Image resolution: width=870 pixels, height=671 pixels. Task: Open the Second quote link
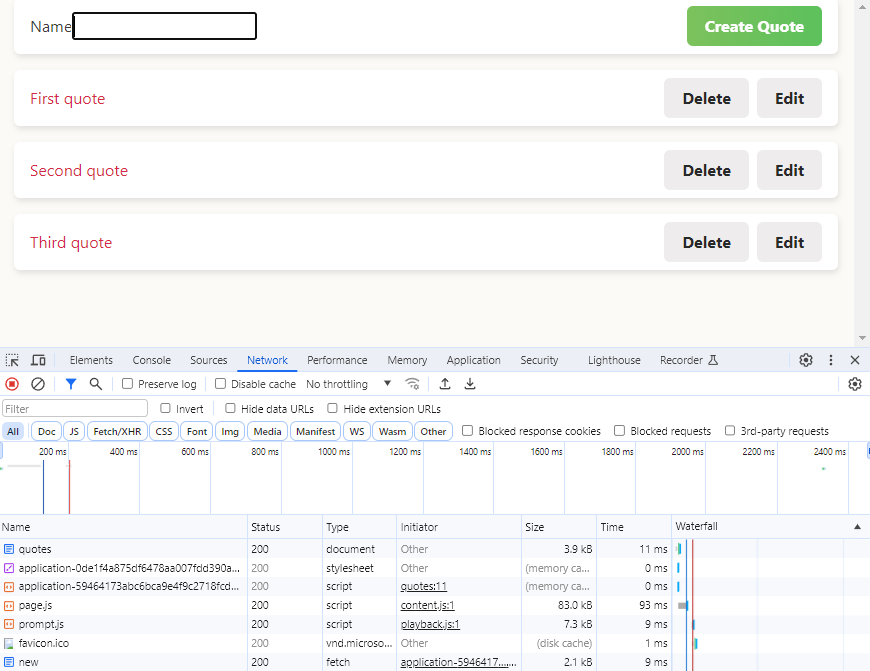(x=79, y=171)
